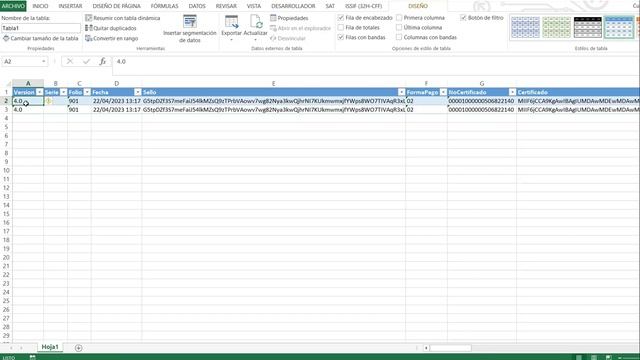Click the Exportar table icon

(x=231, y=22)
